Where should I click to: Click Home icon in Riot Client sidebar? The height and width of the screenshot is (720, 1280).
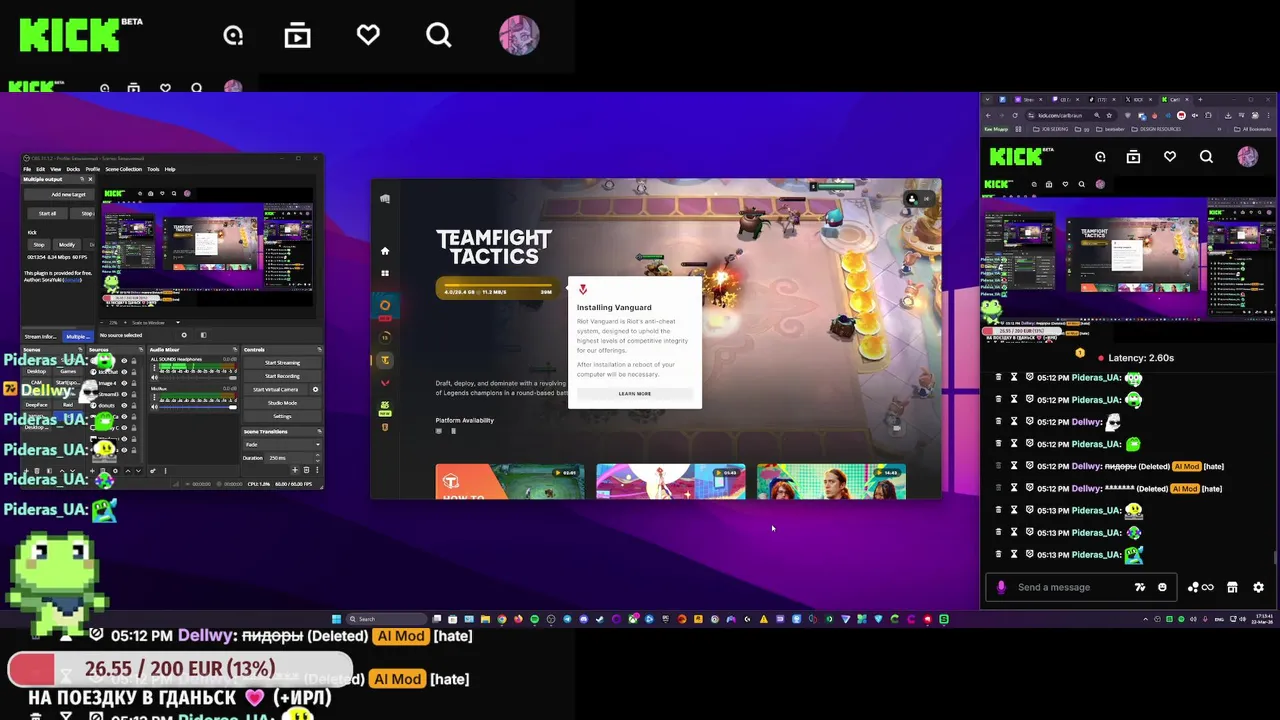click(385, 250)
